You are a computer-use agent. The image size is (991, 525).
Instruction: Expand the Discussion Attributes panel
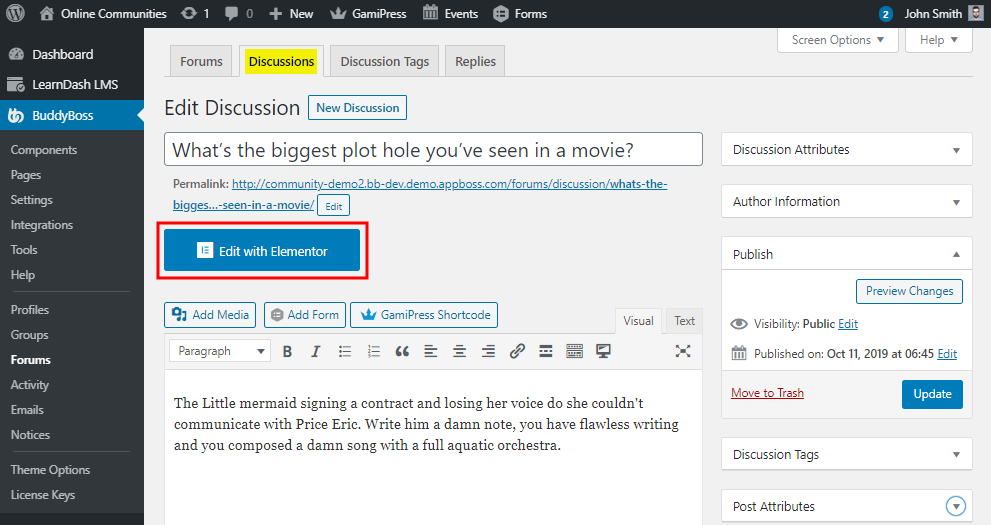tap(846, 150)
